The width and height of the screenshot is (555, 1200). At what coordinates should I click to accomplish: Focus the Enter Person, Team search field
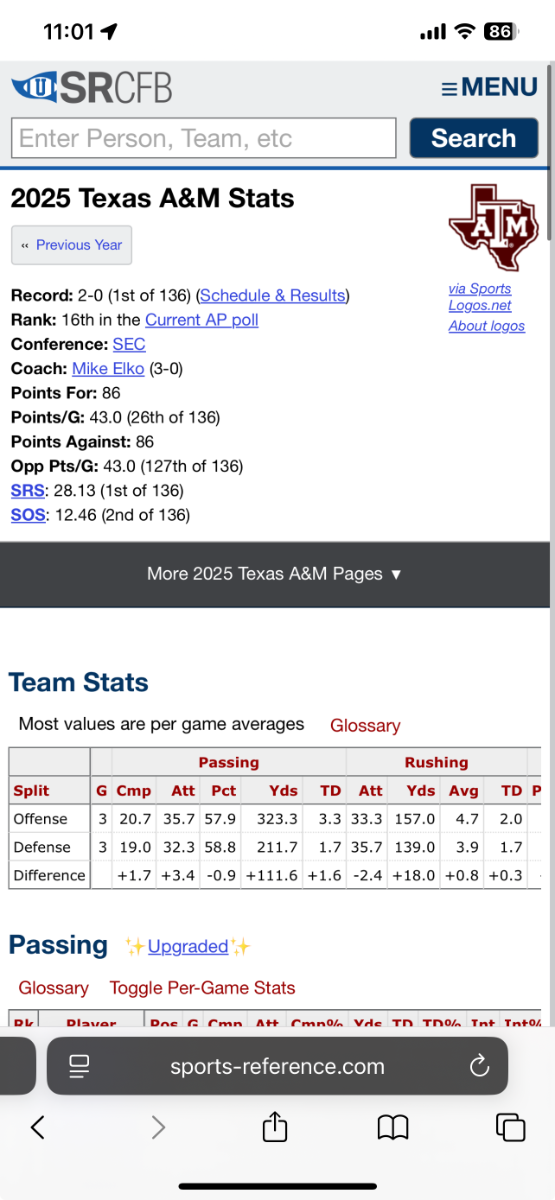point(204,138)
